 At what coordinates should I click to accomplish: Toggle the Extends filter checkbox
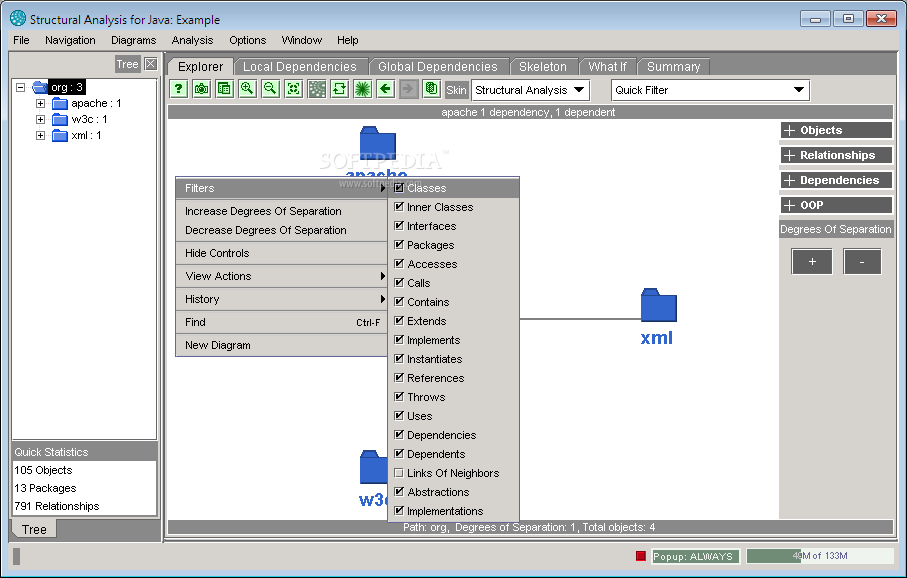pyautogui.click(x=399, y=321)
